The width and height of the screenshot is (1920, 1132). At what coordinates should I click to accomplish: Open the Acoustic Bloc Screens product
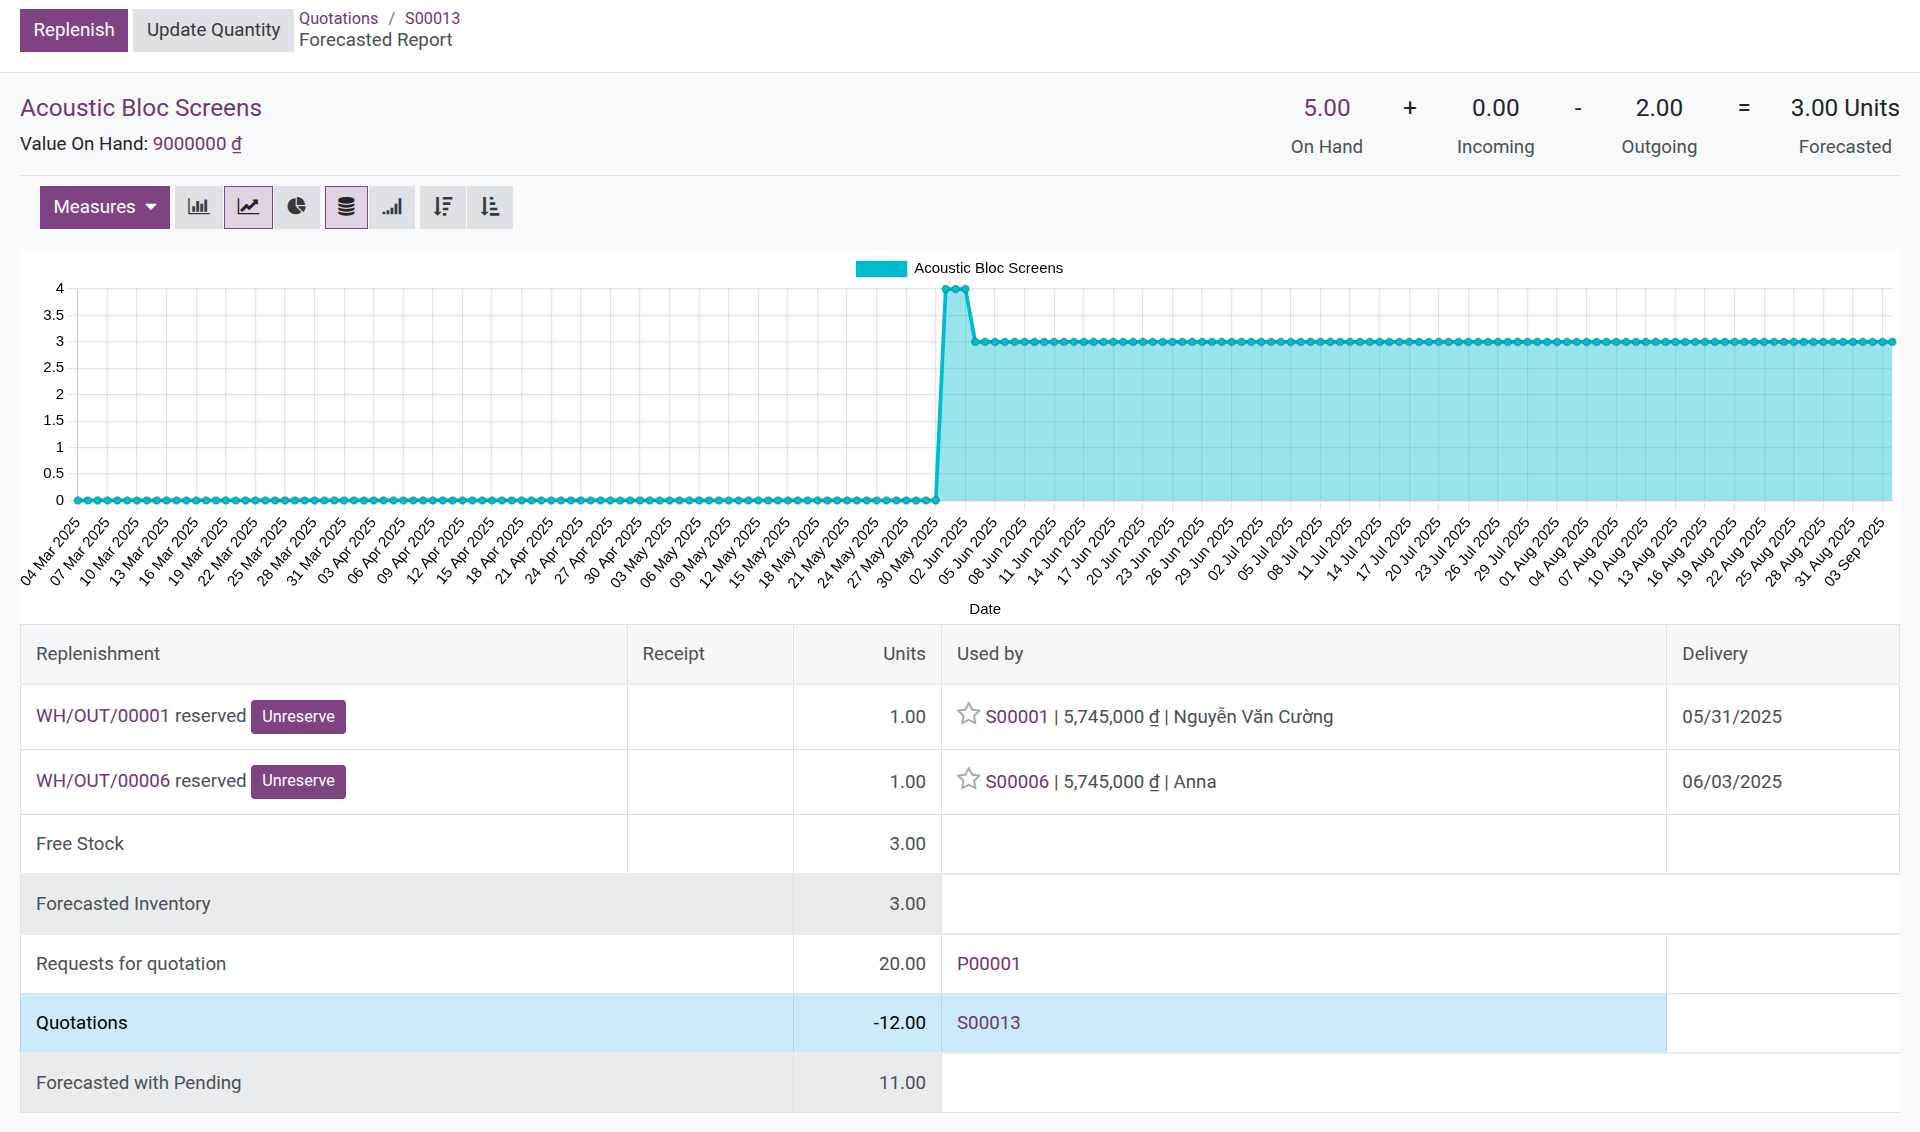point(141,108)
